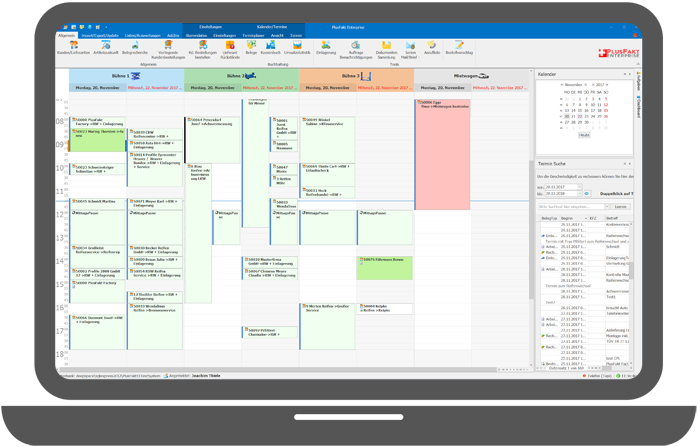
Task: Open the 'bis' date dropdown
Action: pos(579,194)
